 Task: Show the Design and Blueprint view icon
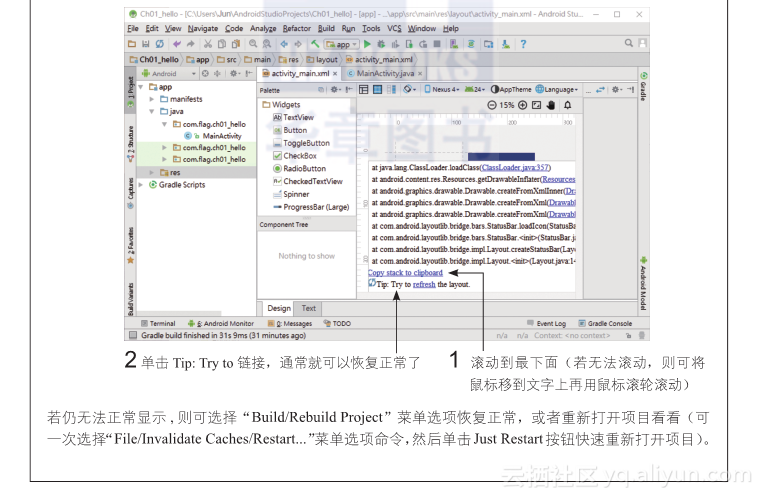(391, 90)
